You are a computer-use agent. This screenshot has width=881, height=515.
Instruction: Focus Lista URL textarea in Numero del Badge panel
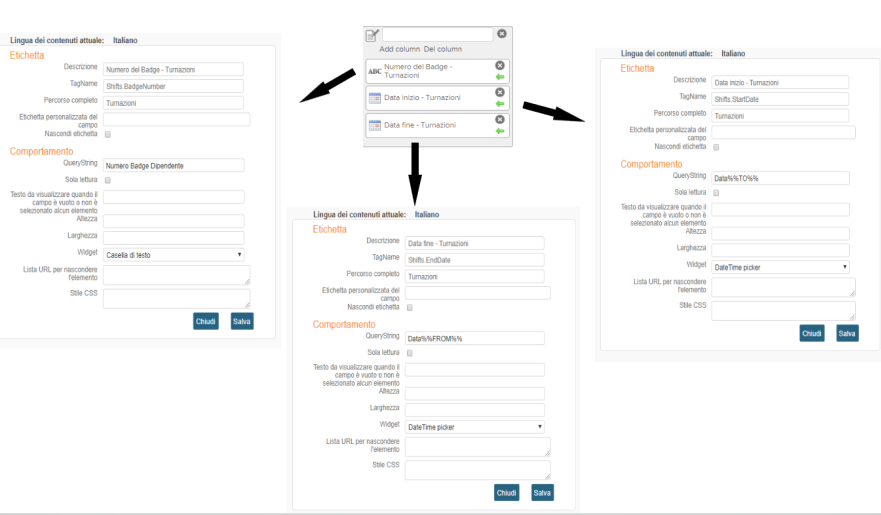[177, 275]
